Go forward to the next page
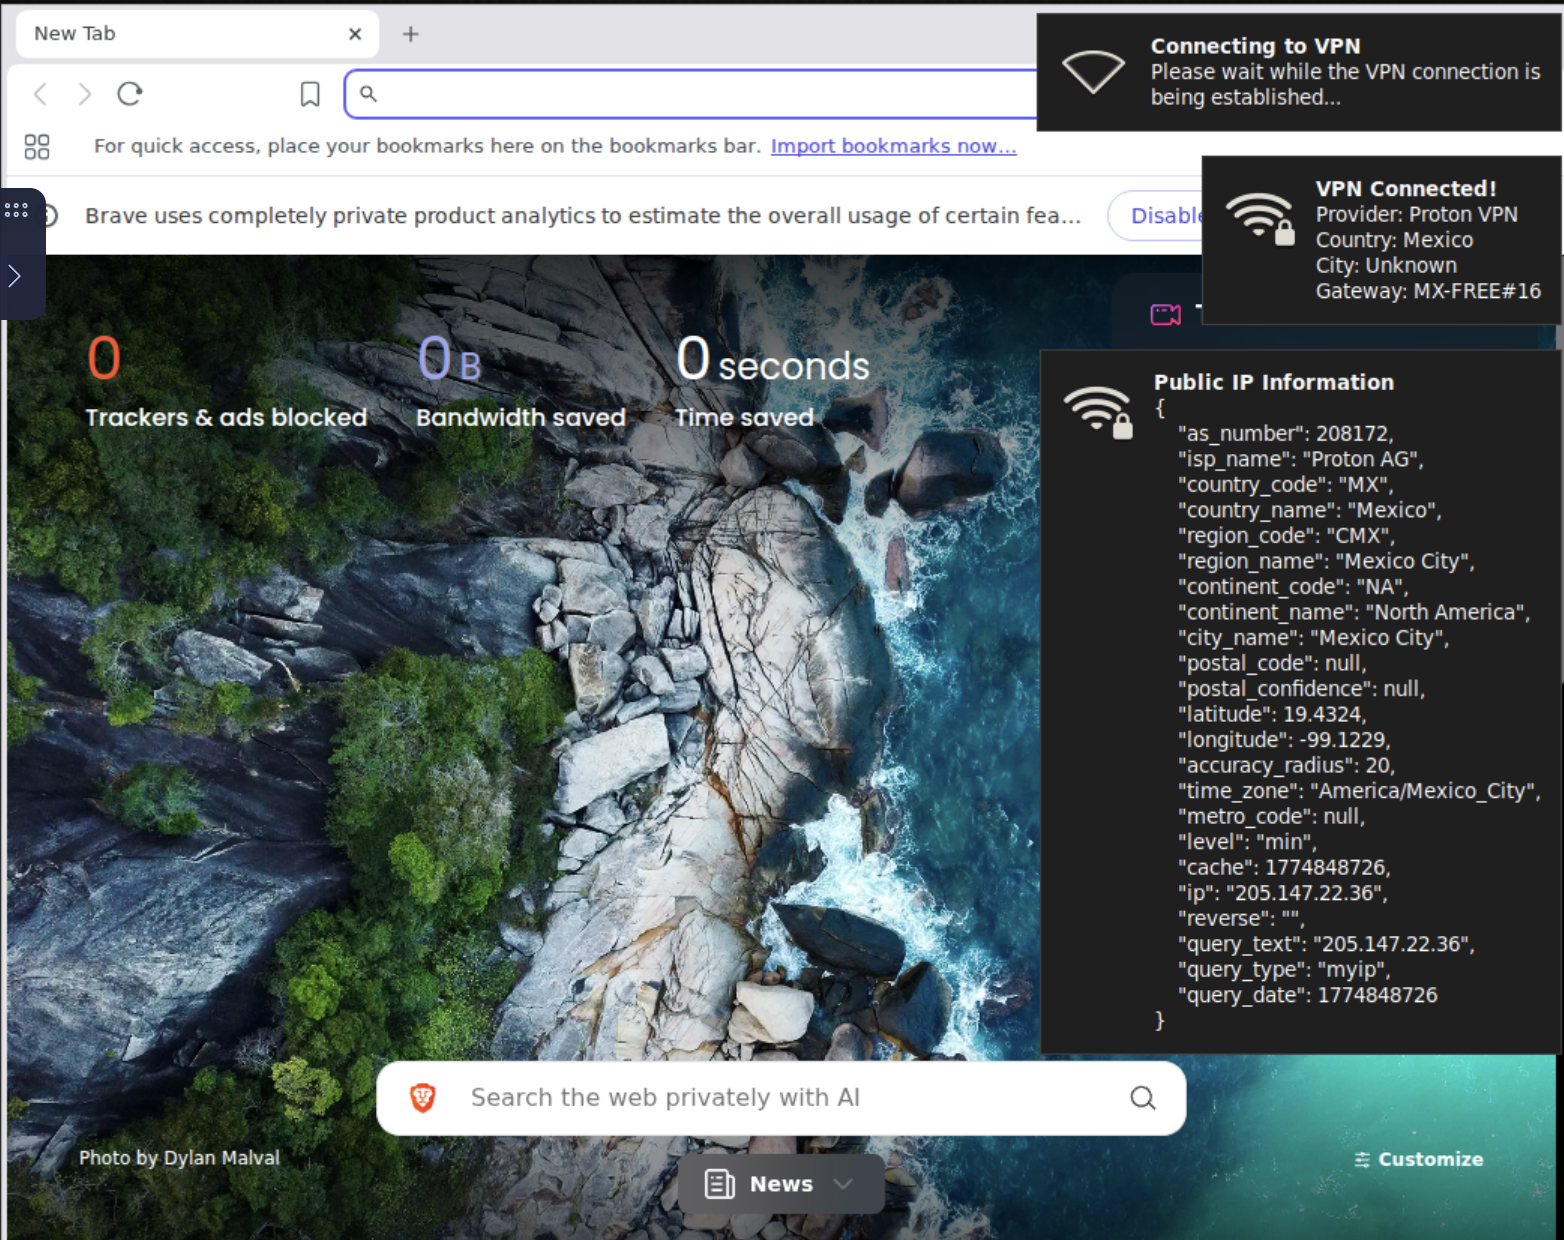Screen dimensions: 1564x1240 click(x=85, y=94)
